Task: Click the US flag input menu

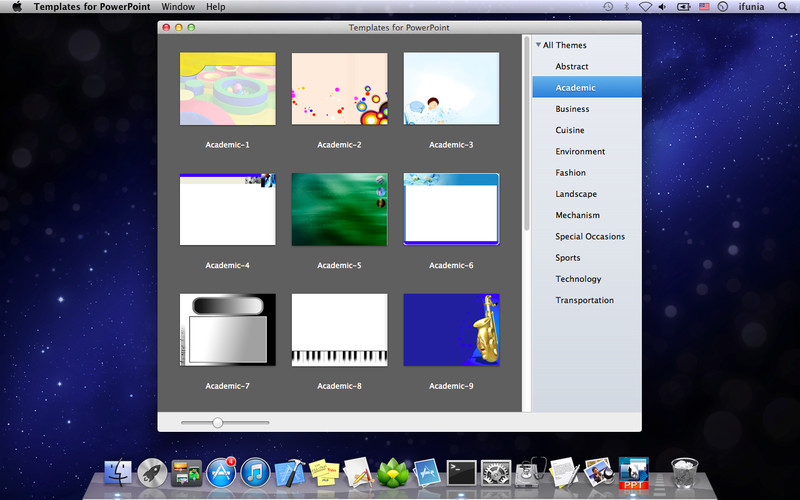Action: 704,7
